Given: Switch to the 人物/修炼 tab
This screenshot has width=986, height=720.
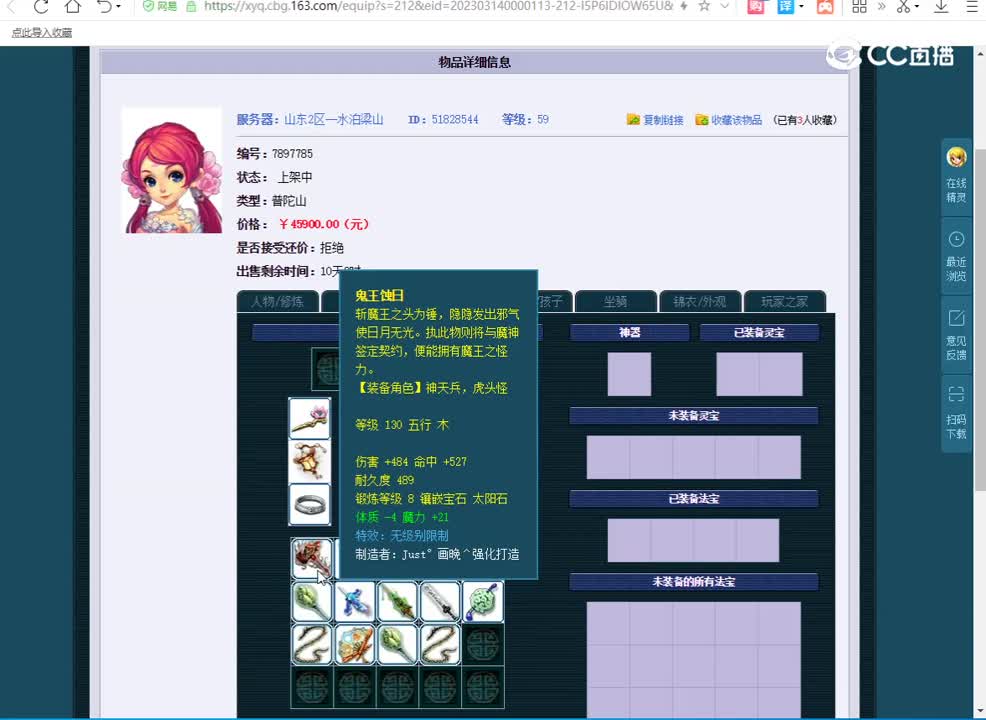Looking at the screenshot, I should point(277,302).
